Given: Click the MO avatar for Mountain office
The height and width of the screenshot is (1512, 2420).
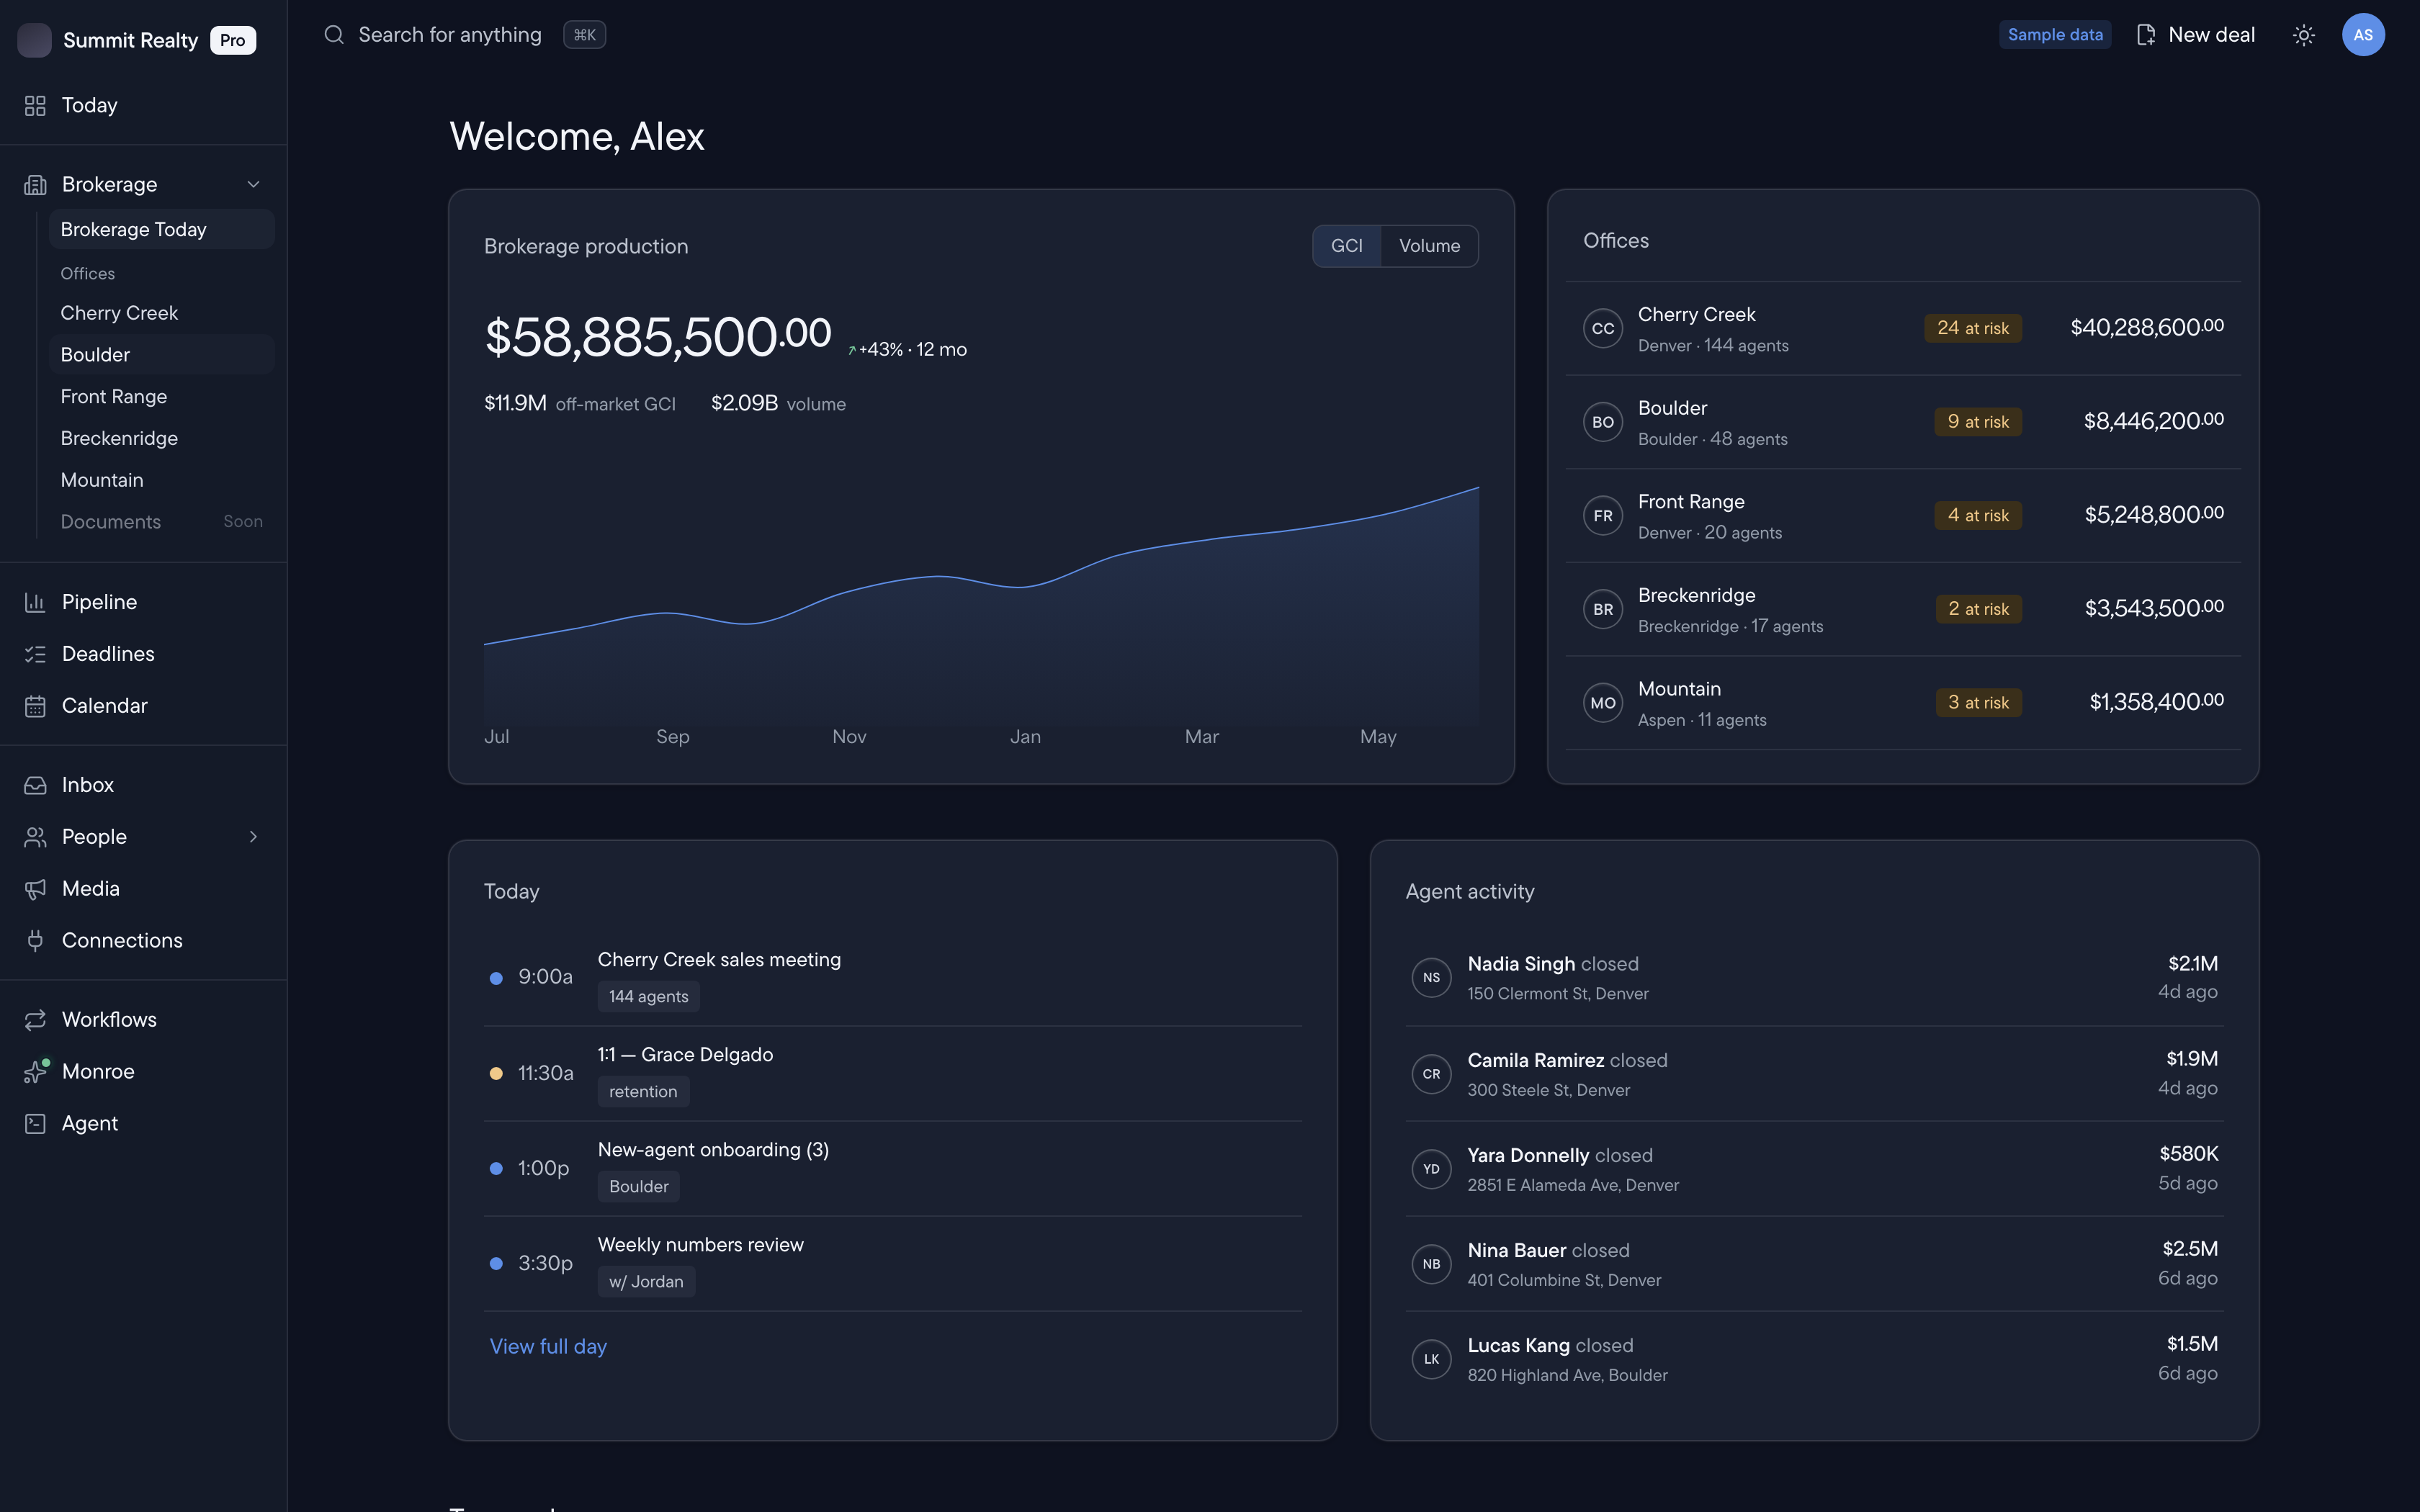Looking at the screenshot, I should click(1603, 703).
